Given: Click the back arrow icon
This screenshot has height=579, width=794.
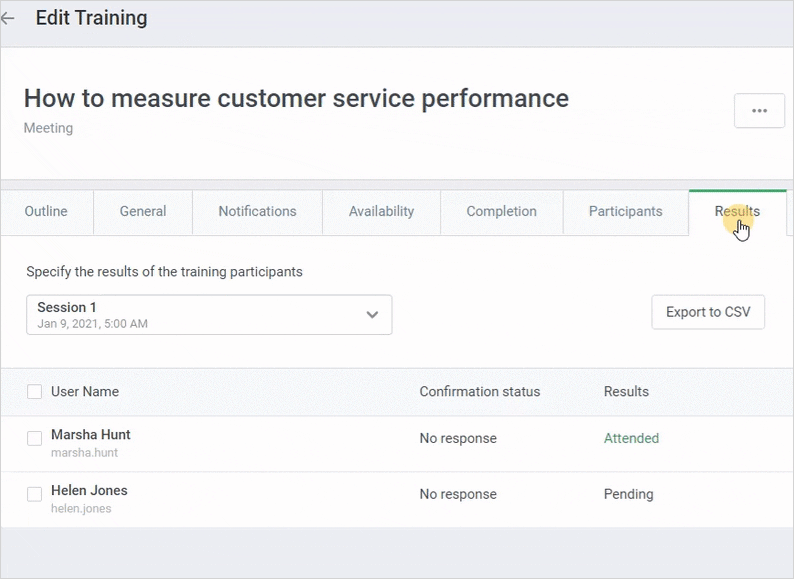Looking at the screenshot, I should tap(8, 18).
